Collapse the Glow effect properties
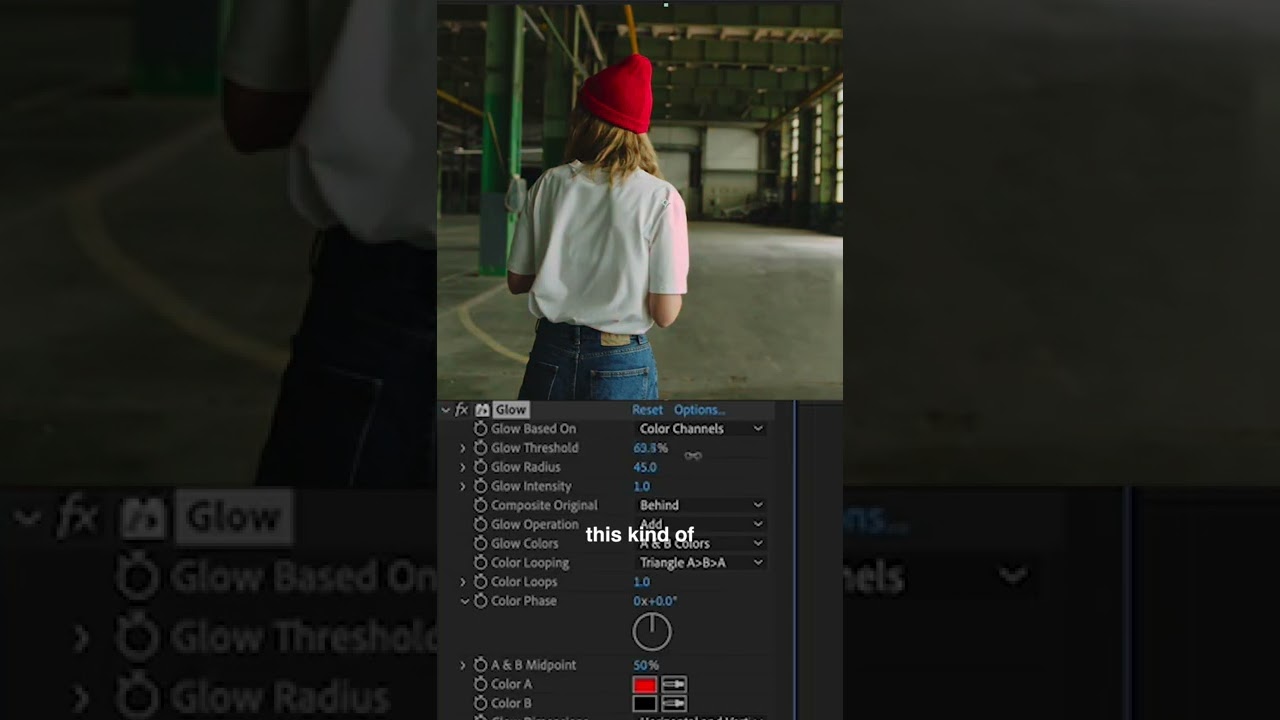 tap(445, 410)
